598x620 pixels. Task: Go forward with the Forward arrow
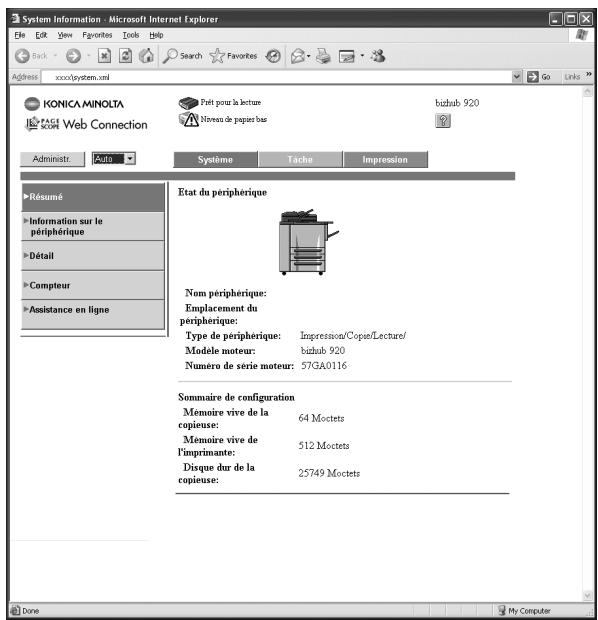(73, 56)
